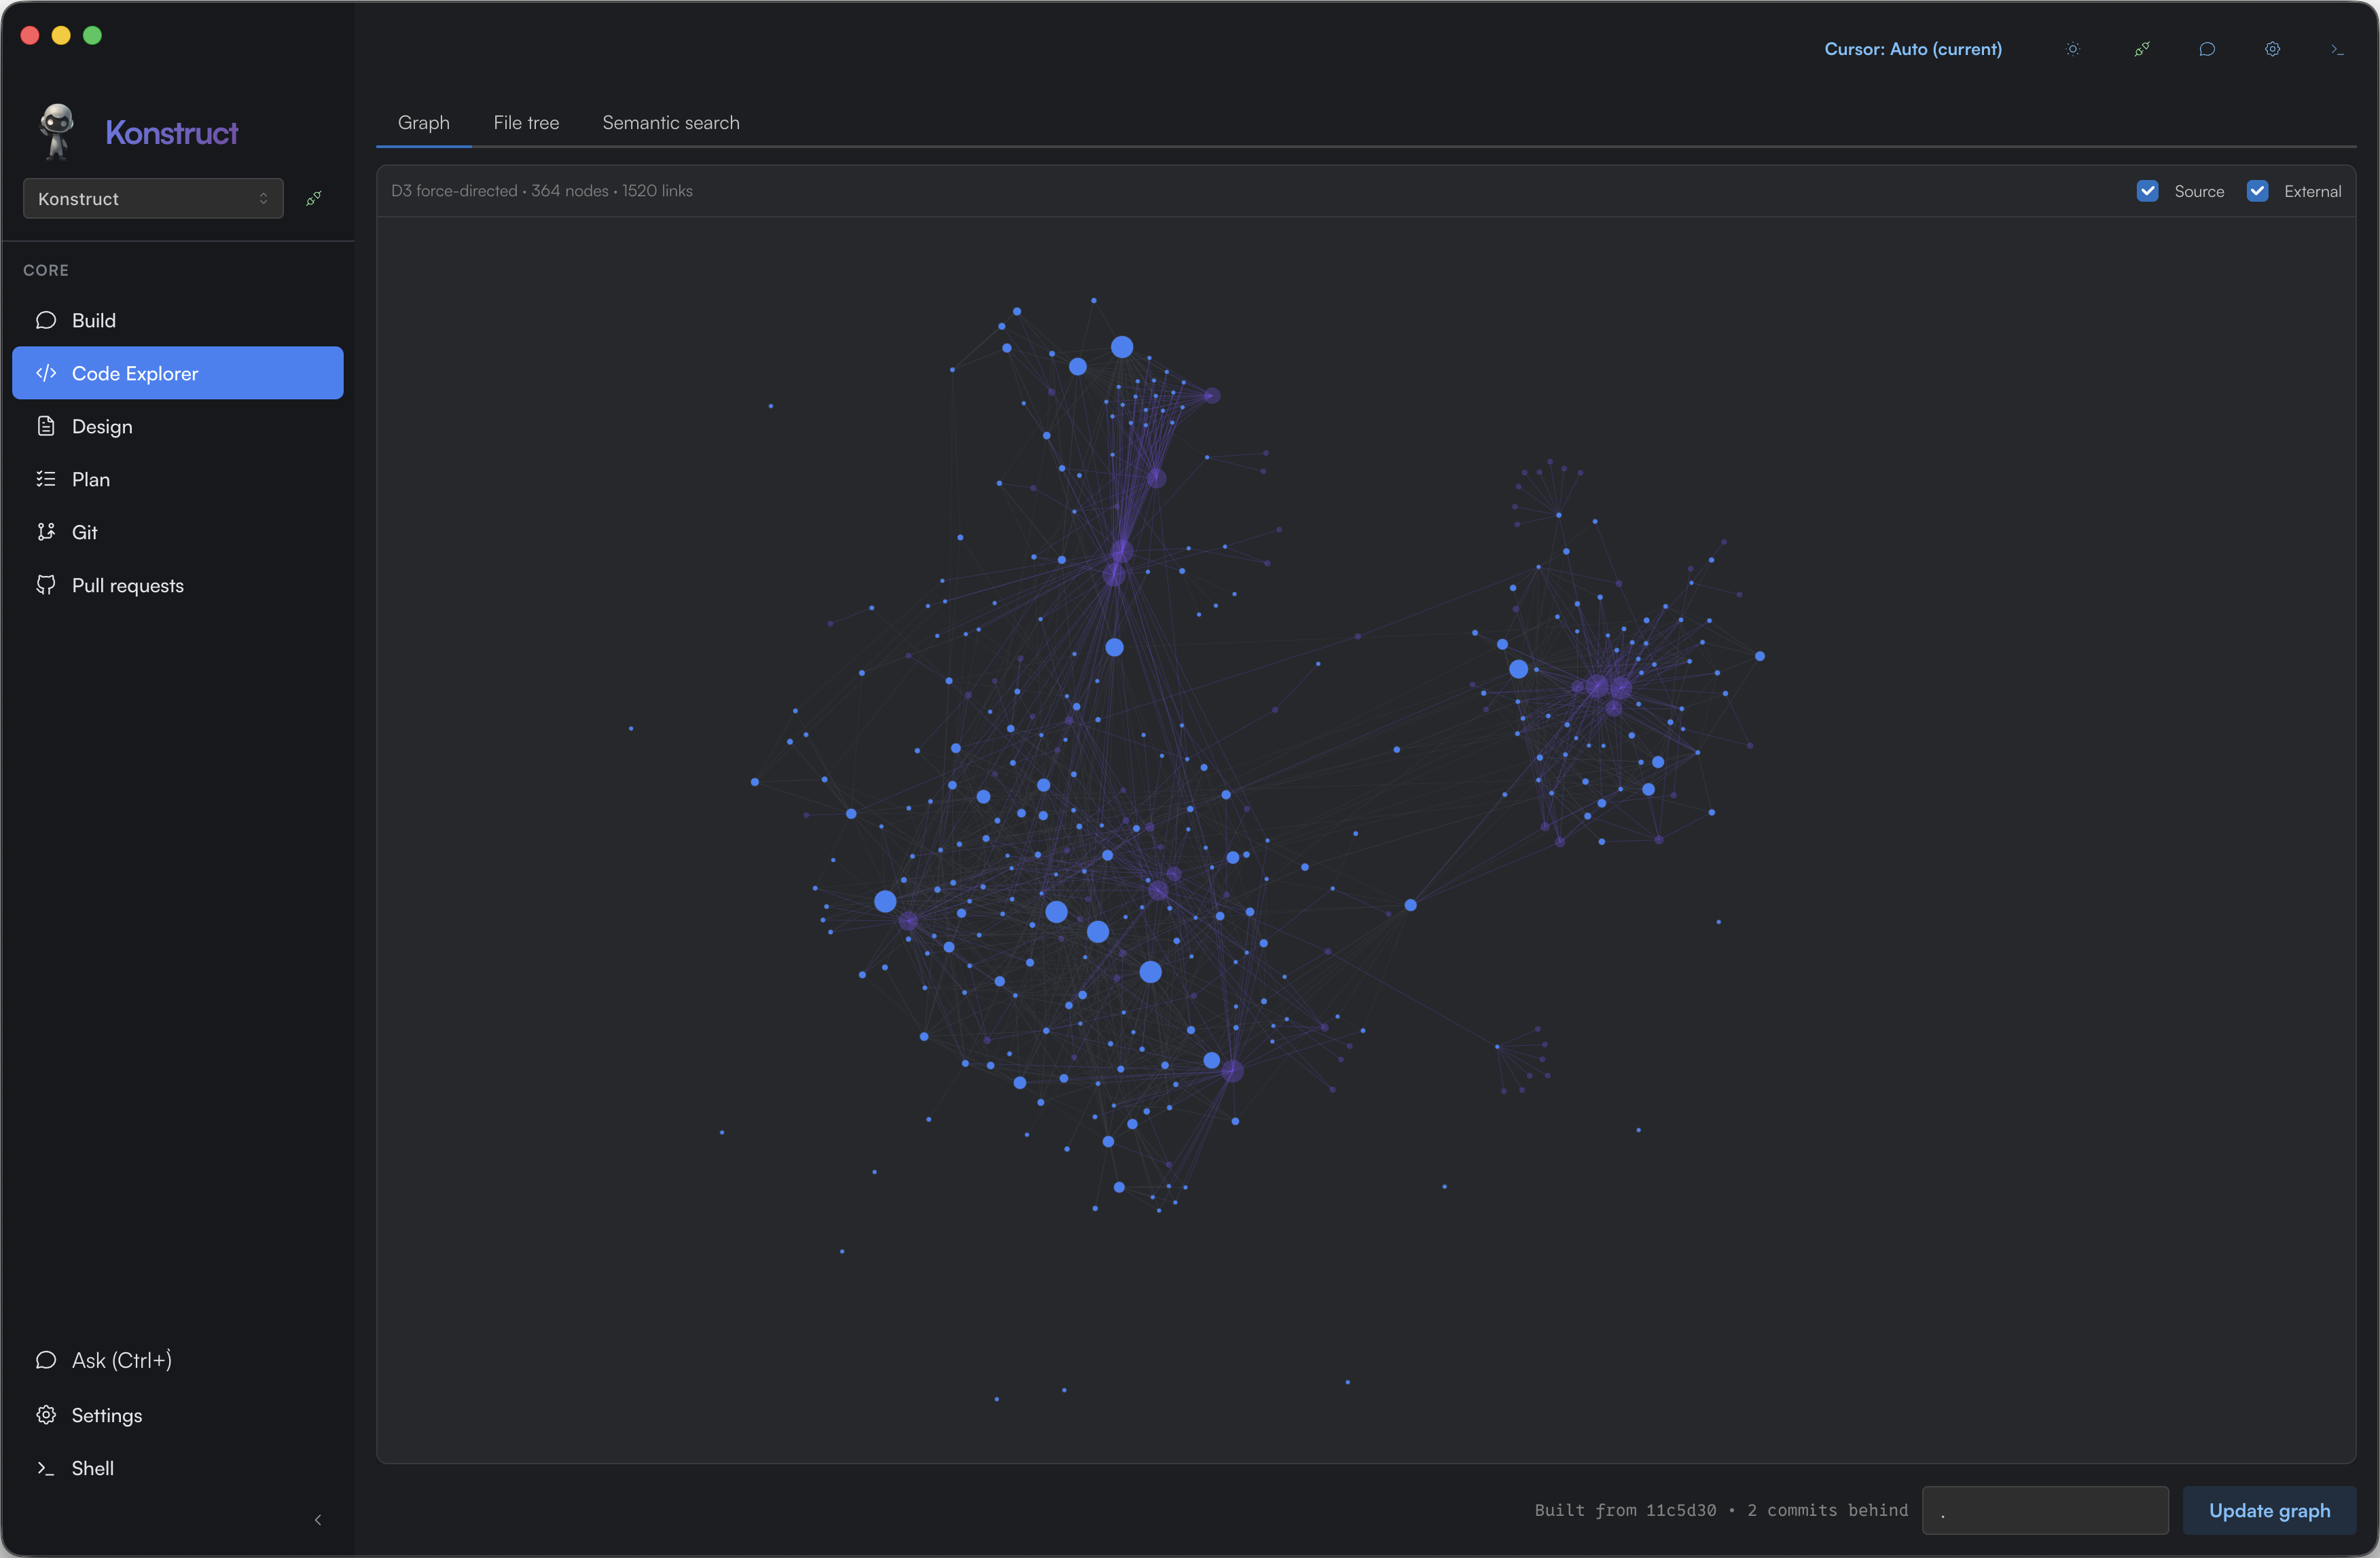Image resolution: width=2380 pixels, height=1558 pixels.
Task: Switch to the Semantic search tab
Action: click(x=670, y=122)
